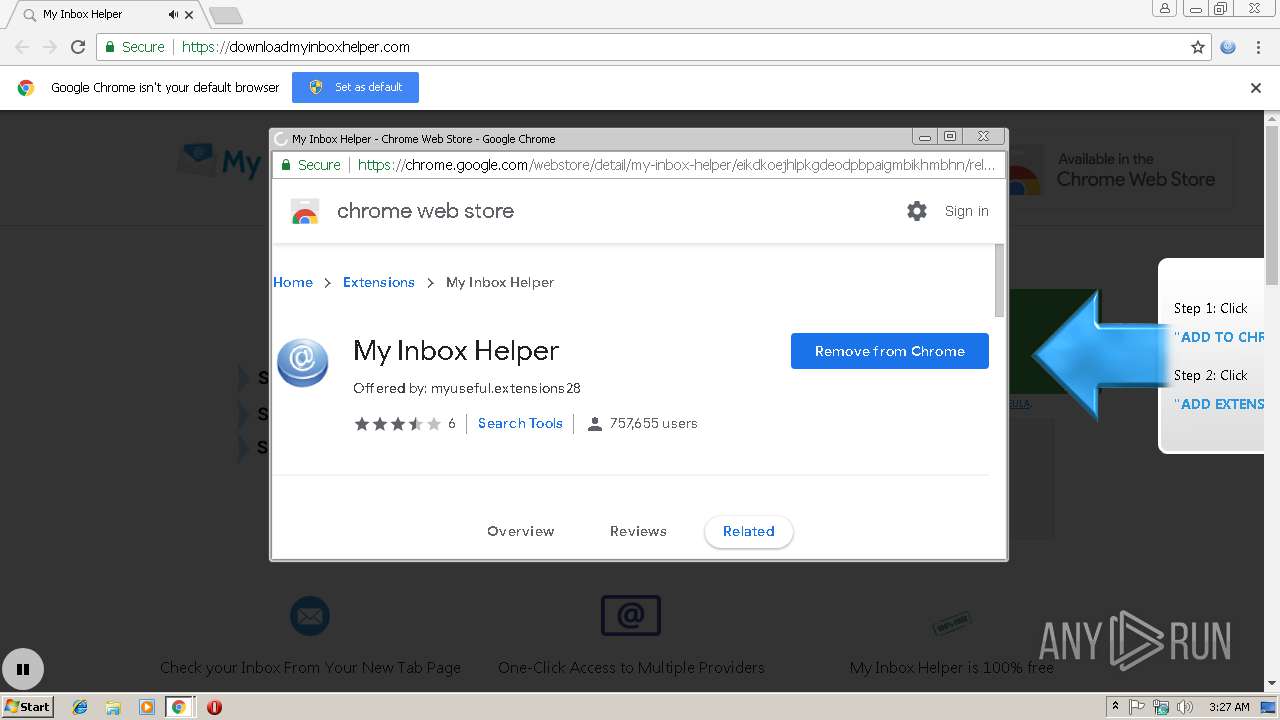This screenshot has width=1280, height=720.
Task: Click the system clock showing 3:27 AM
Action: tap(1229, 707)
